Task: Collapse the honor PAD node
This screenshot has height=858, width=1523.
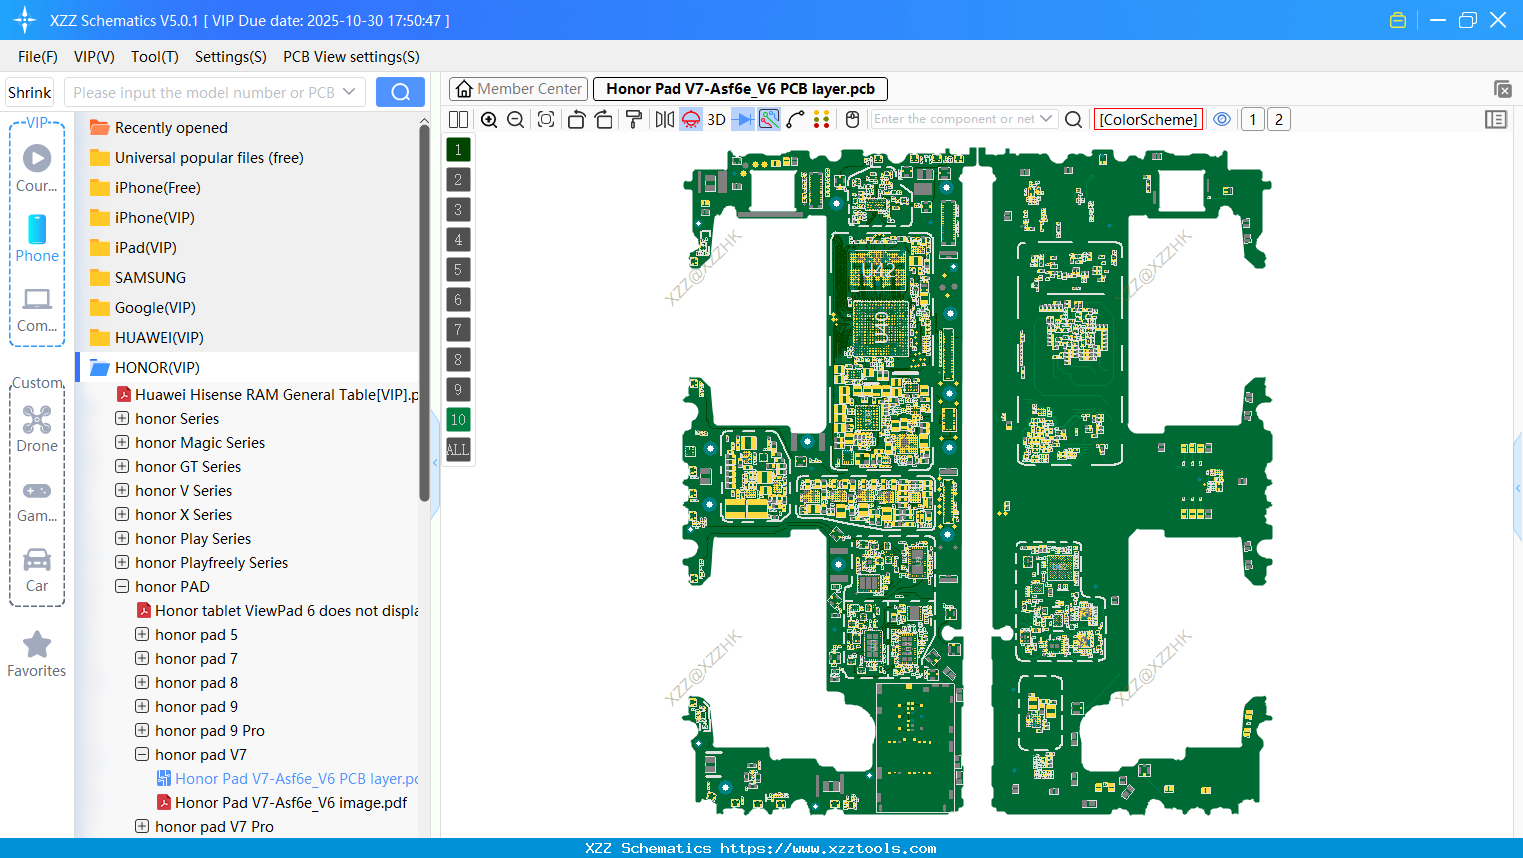Action: point(122,586)
